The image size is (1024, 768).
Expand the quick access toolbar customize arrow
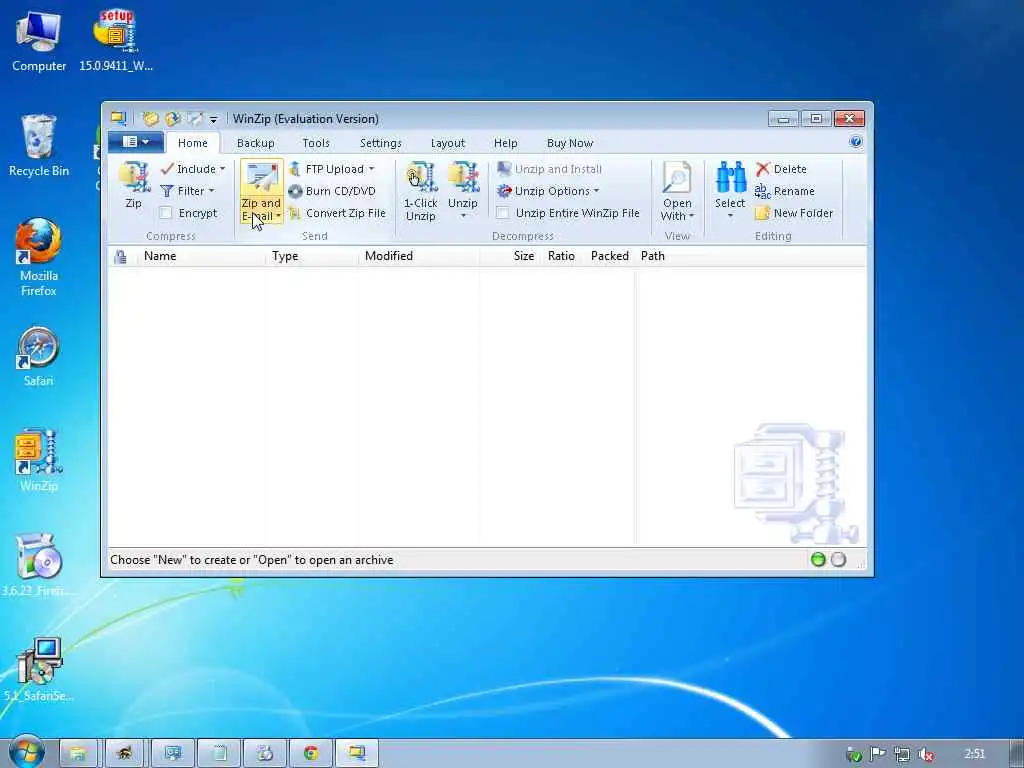point(213,120)
